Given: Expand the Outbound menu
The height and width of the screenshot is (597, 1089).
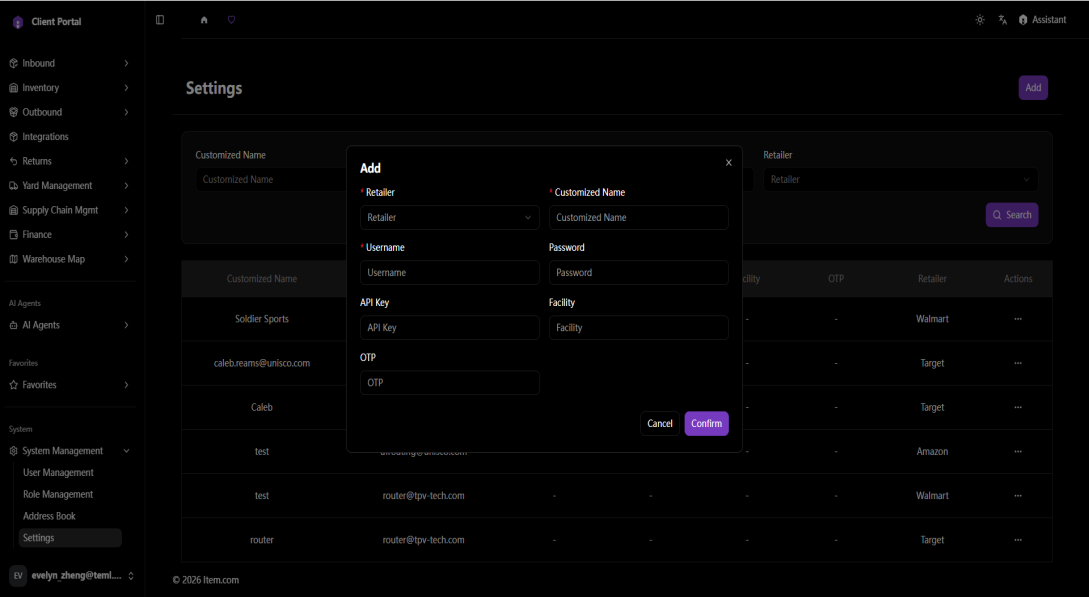Looking at the screenshot, I should click(x=69, y=112).
